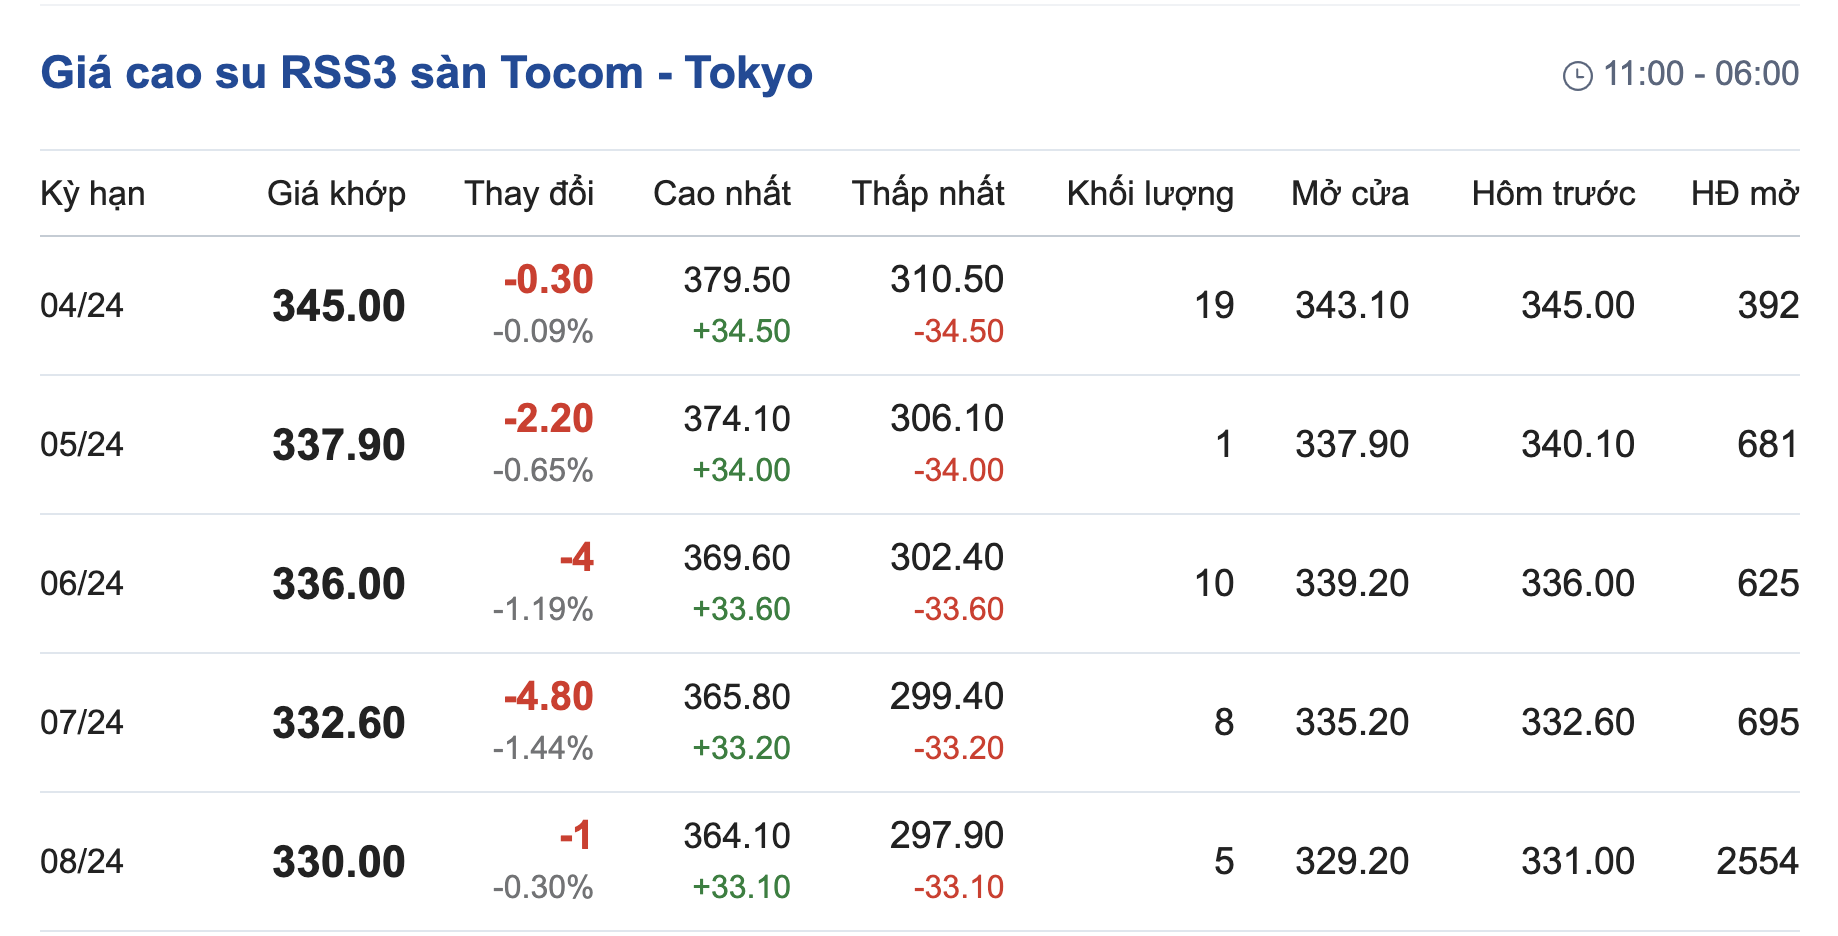This screenshot has height=936, width=1838.
Task: Click the Thay đổi column header
Action: 528,193
